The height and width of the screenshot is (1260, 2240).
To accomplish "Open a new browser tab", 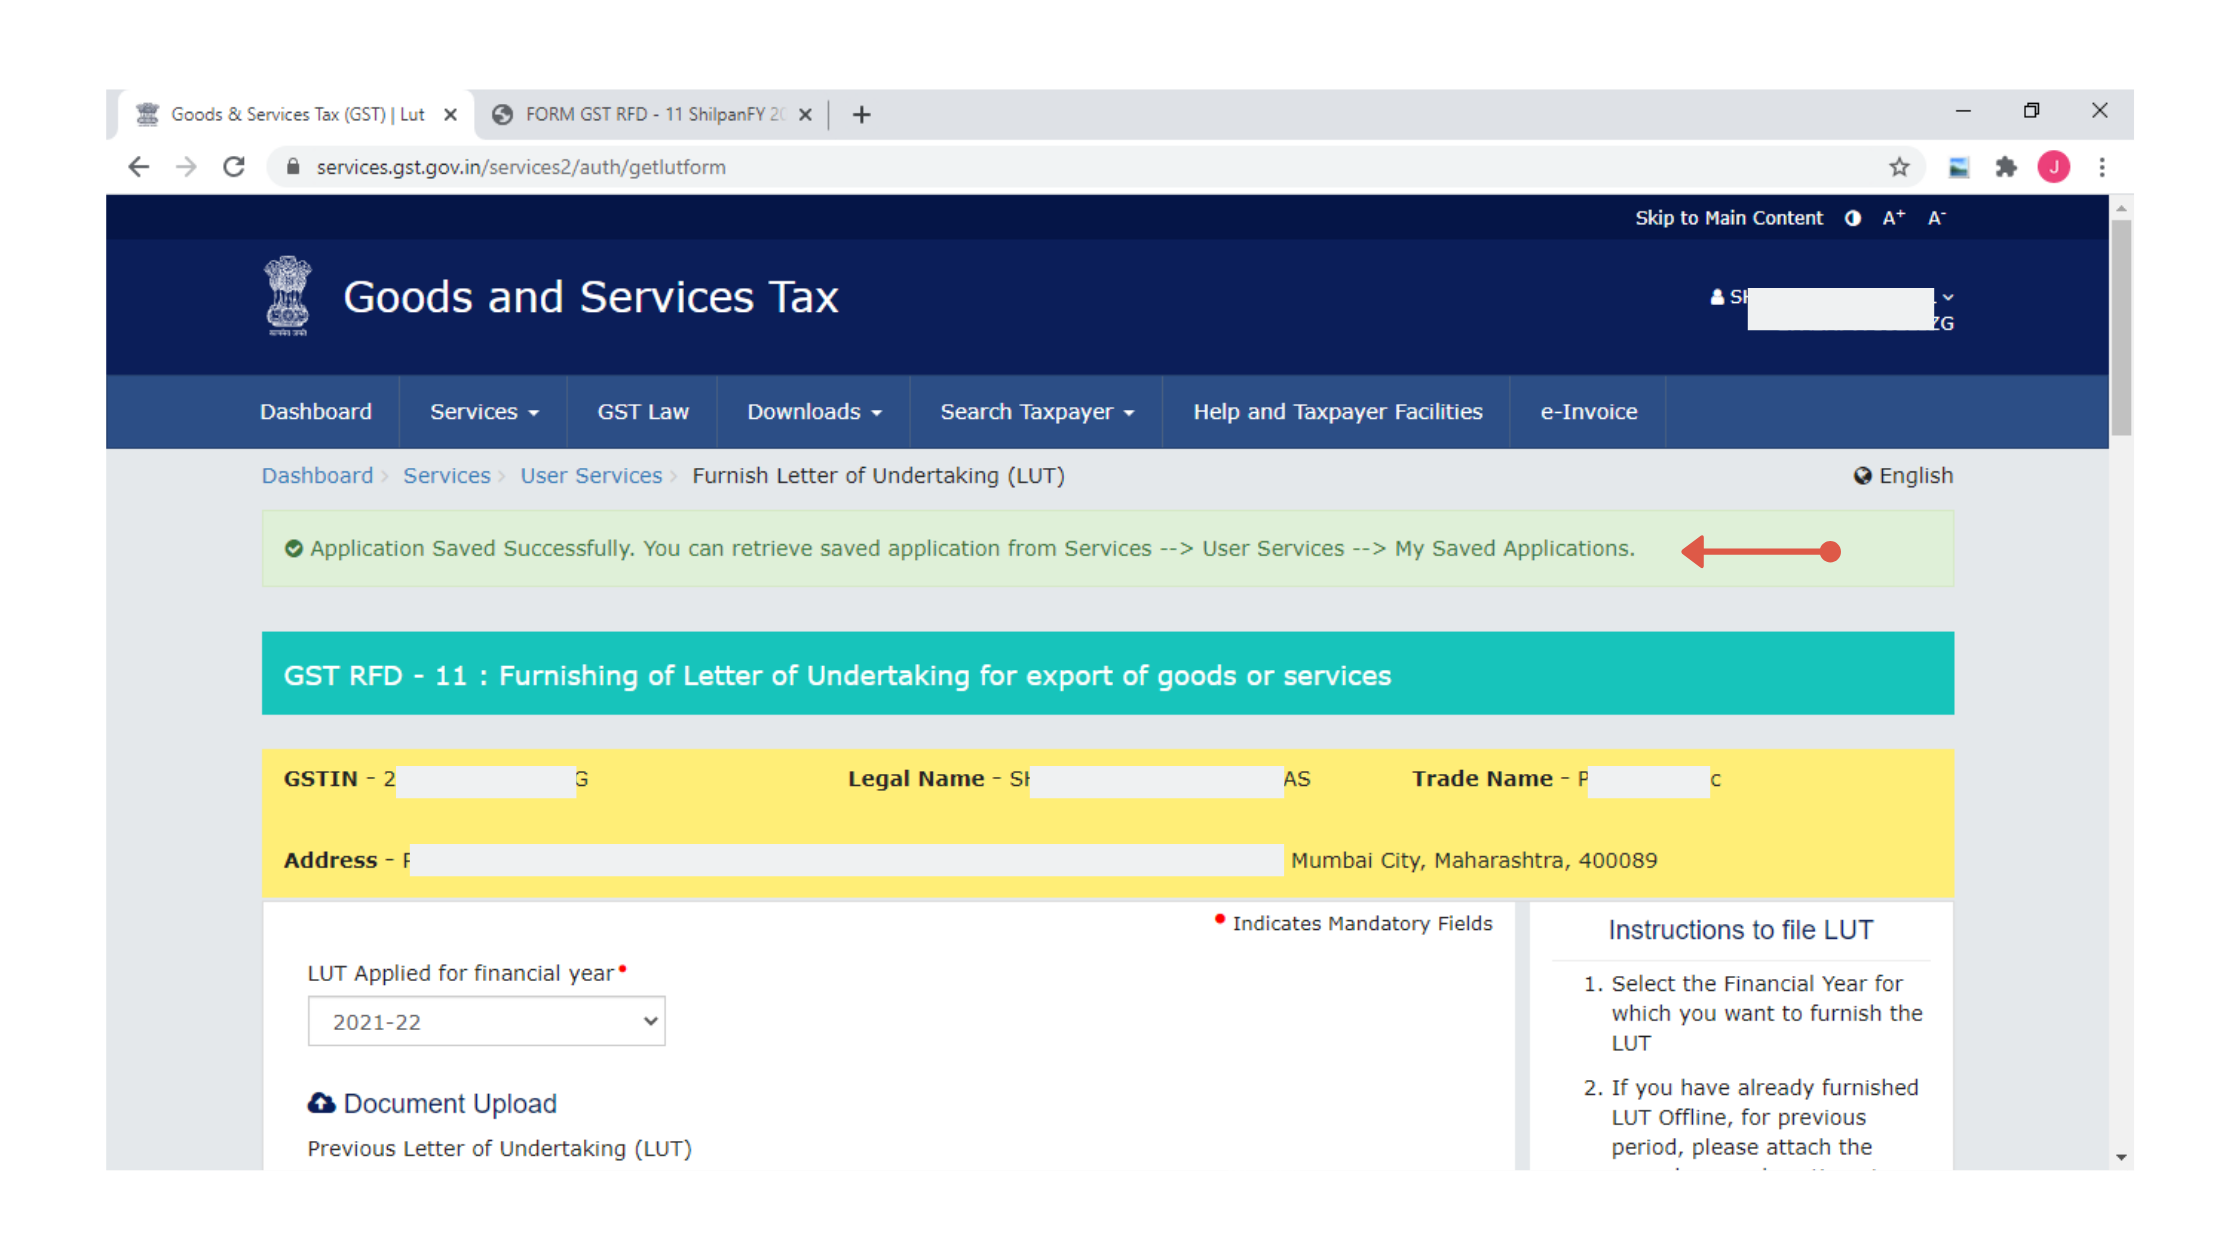I will coord(861,115).
